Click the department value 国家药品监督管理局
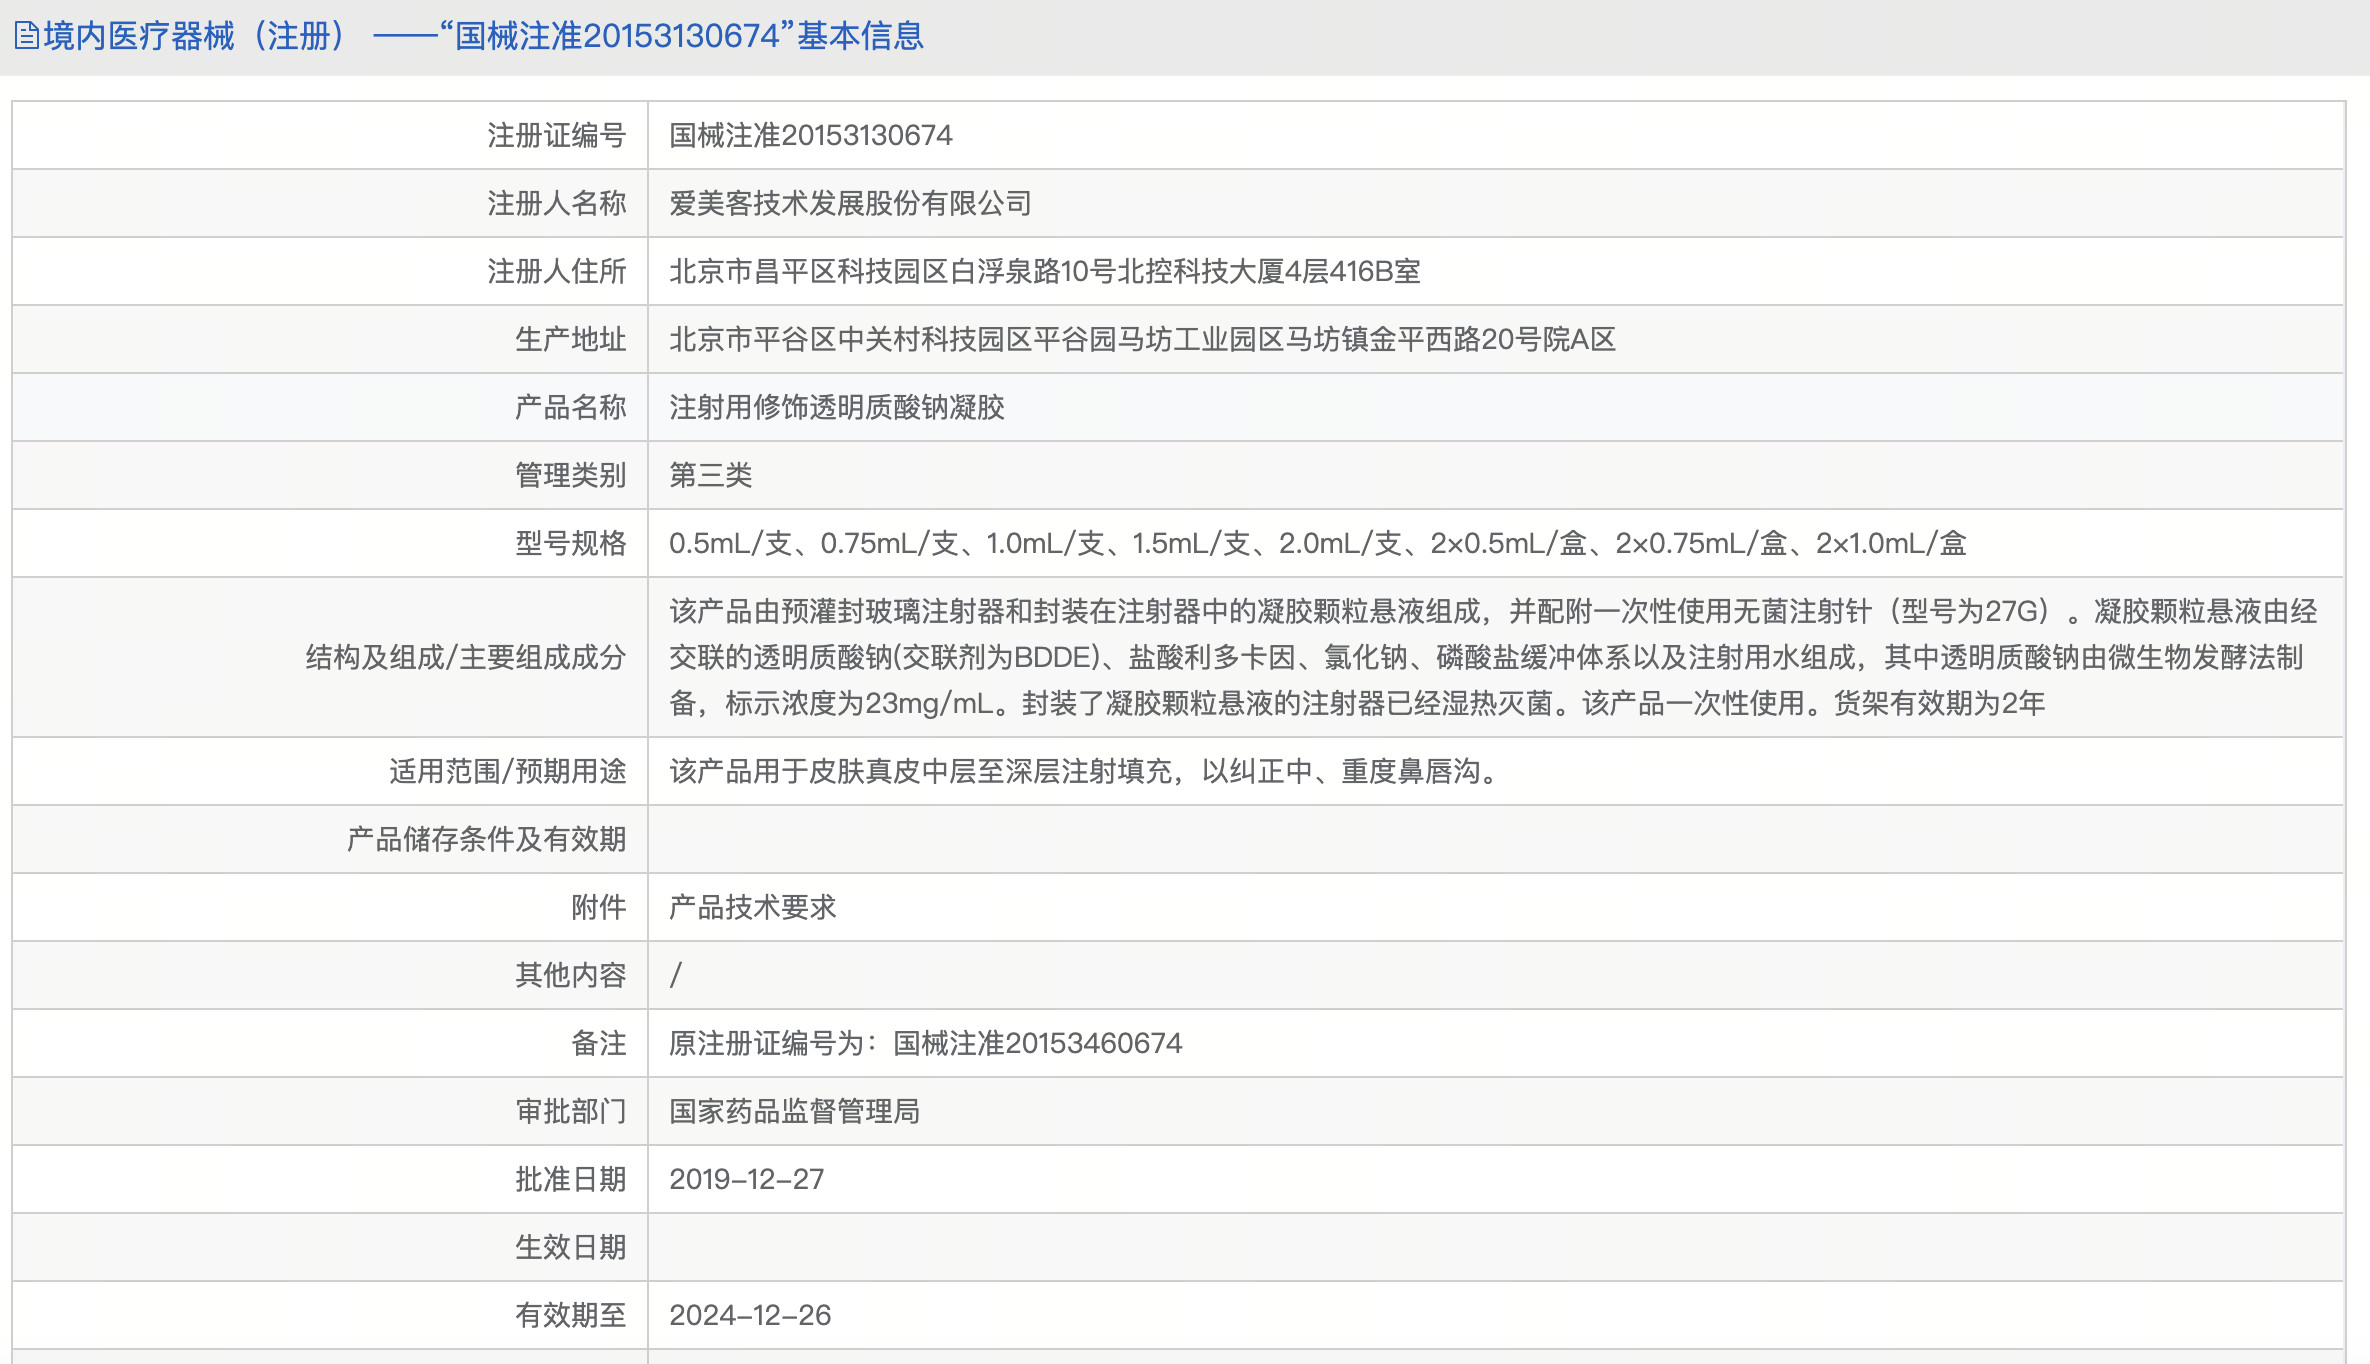Image resolution: width=2370 pixels, height=1364 pixels. pos(795,1111)
